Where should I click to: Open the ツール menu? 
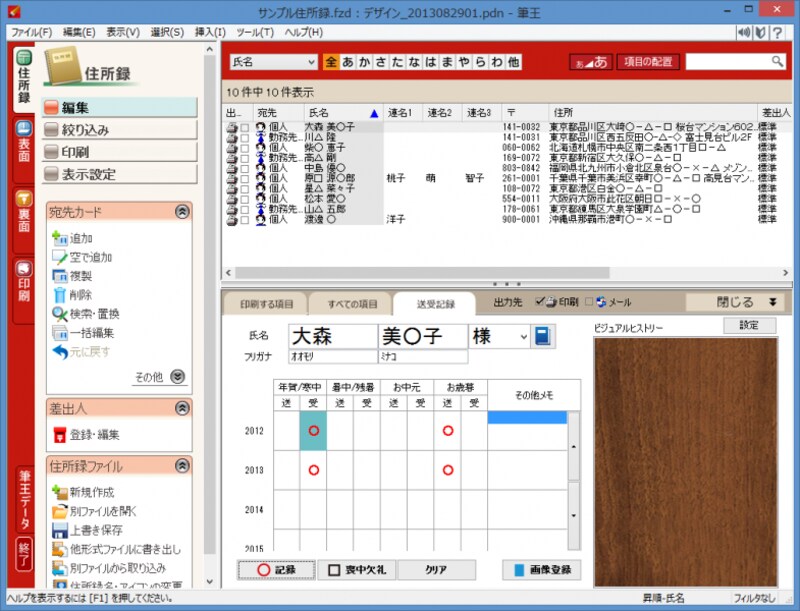click(254, 32)
